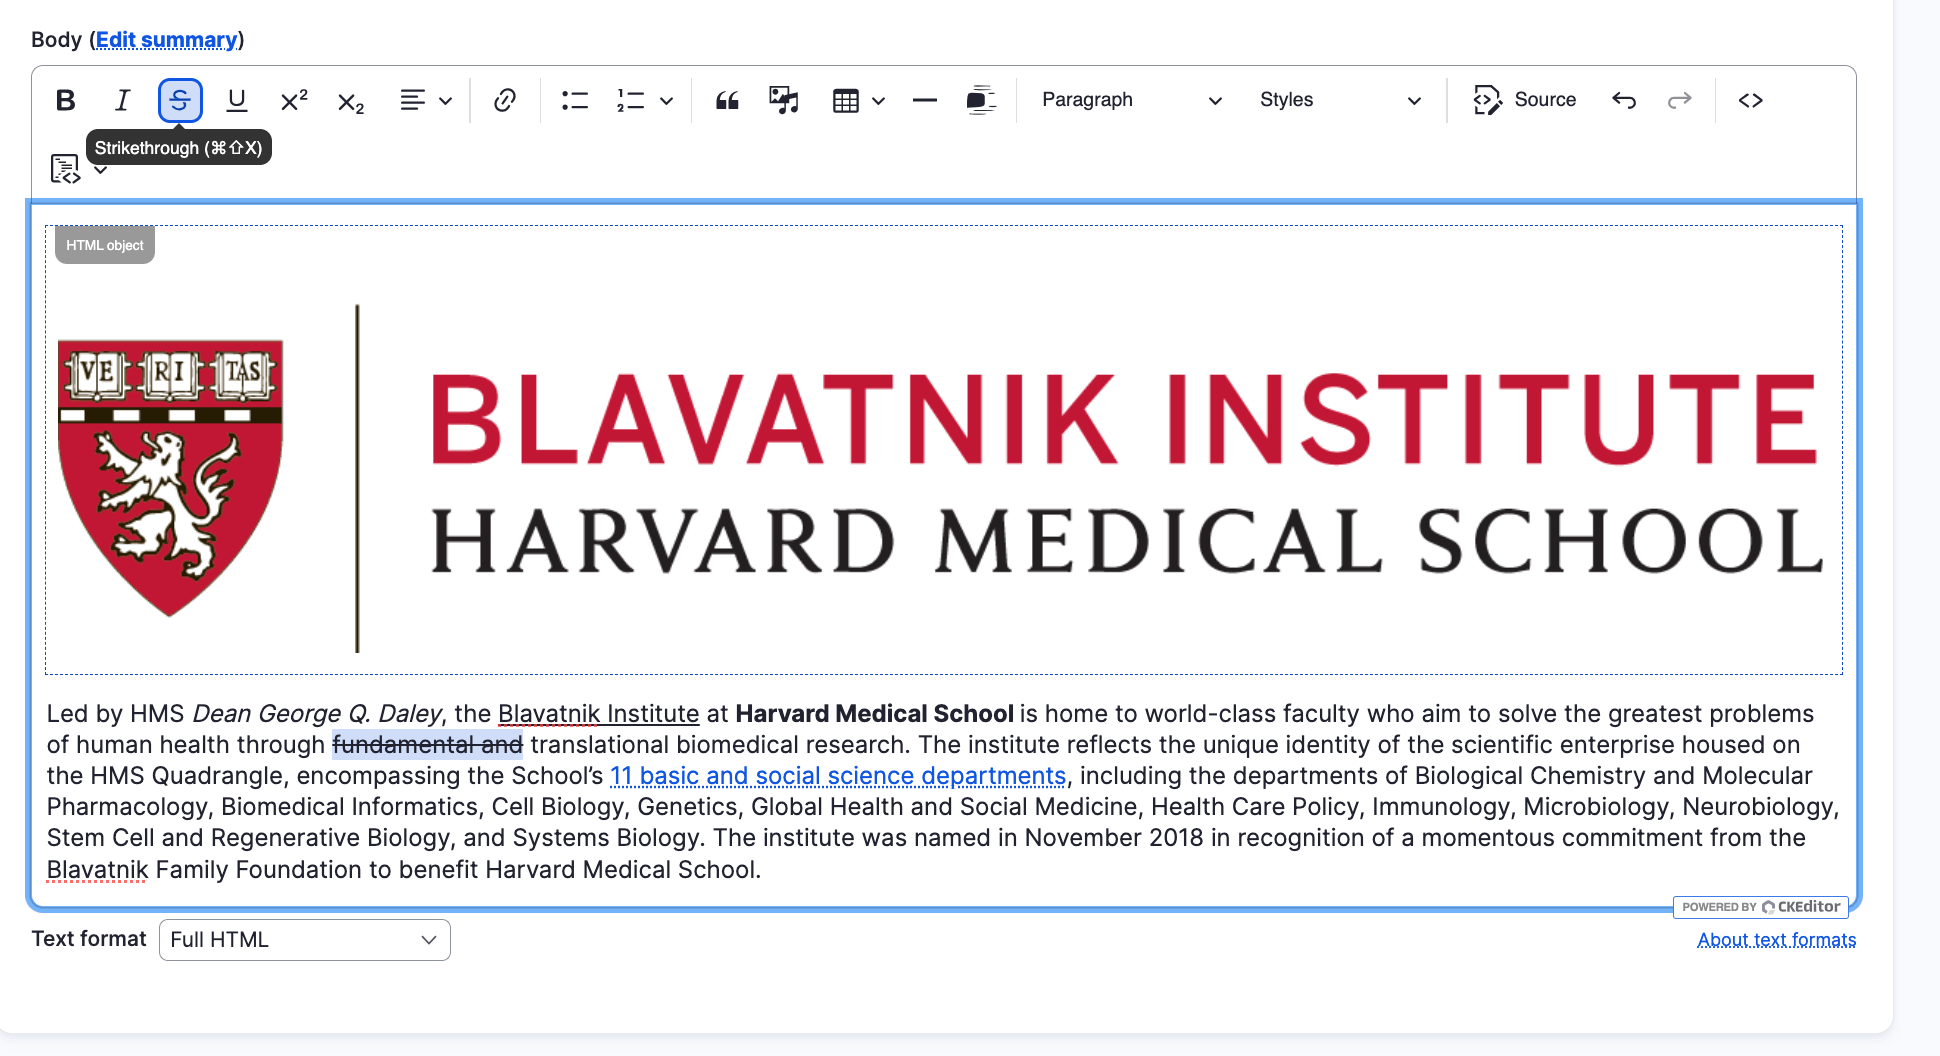
Task: Expand the table dropdown arrow
Action: tap(879, 101)
